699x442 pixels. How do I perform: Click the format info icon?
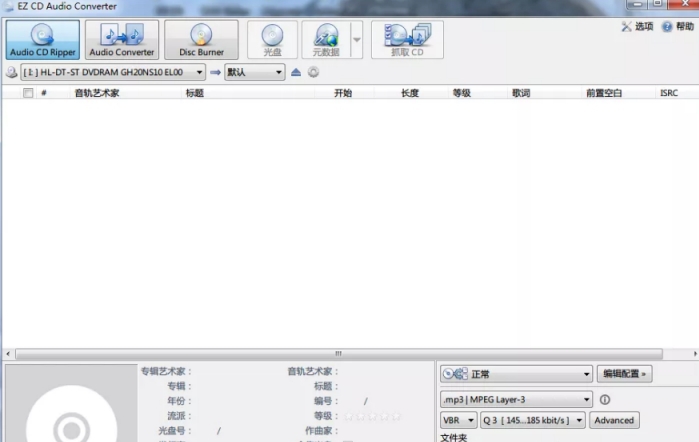tap(605, 400)
